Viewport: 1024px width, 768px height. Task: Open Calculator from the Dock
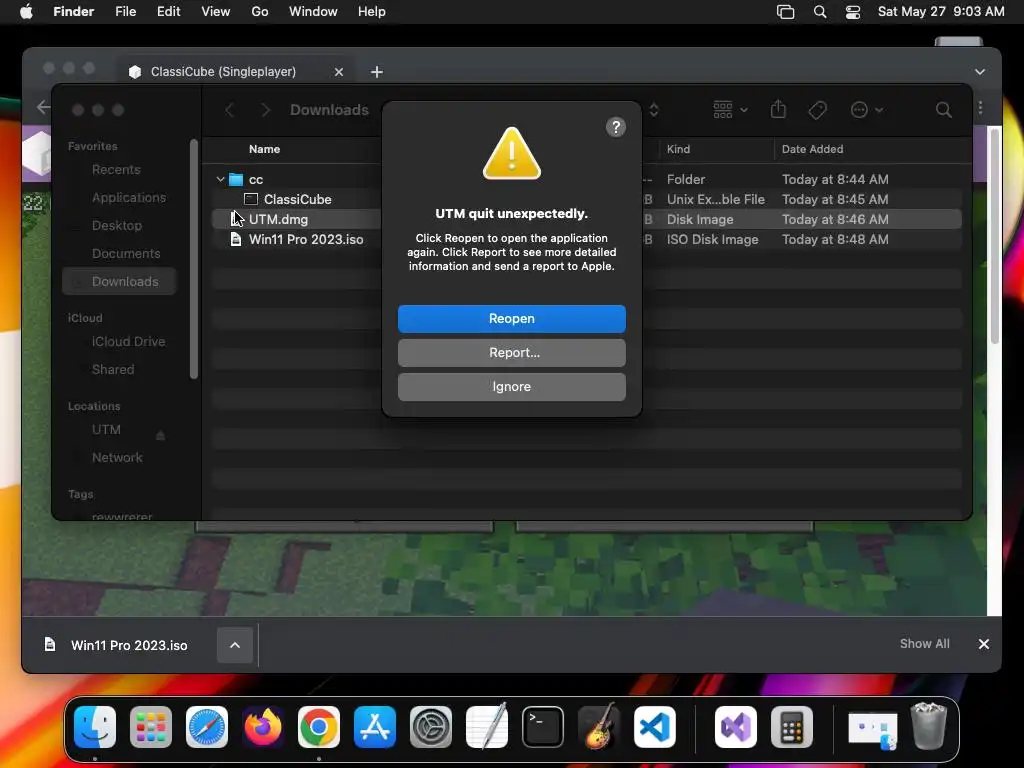792,727
